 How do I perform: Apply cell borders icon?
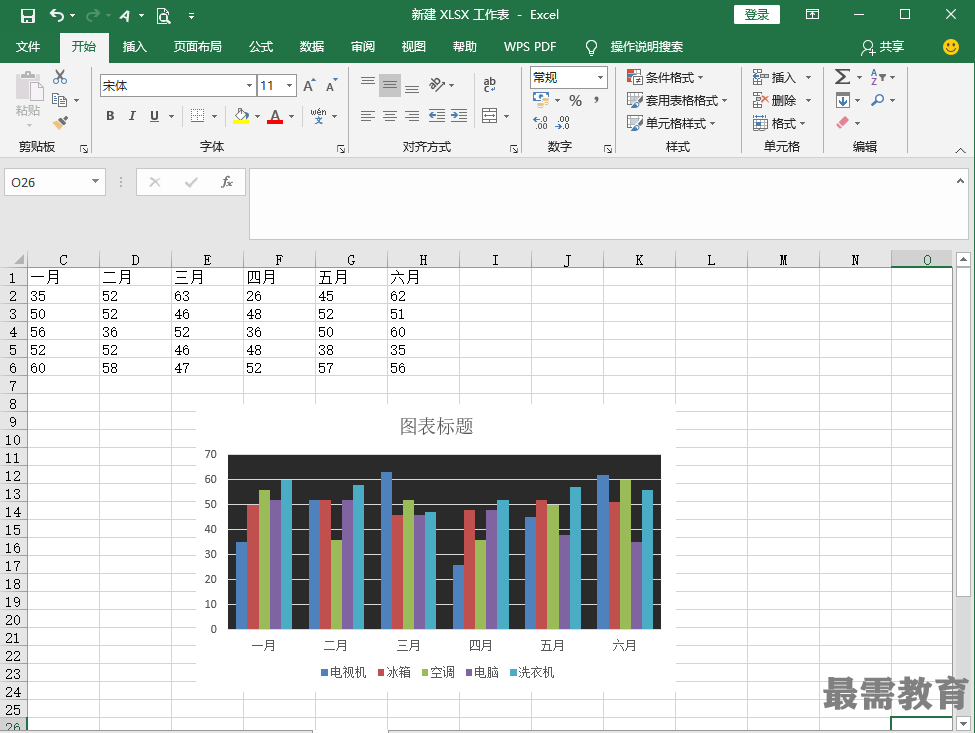[x=197, y=116]
